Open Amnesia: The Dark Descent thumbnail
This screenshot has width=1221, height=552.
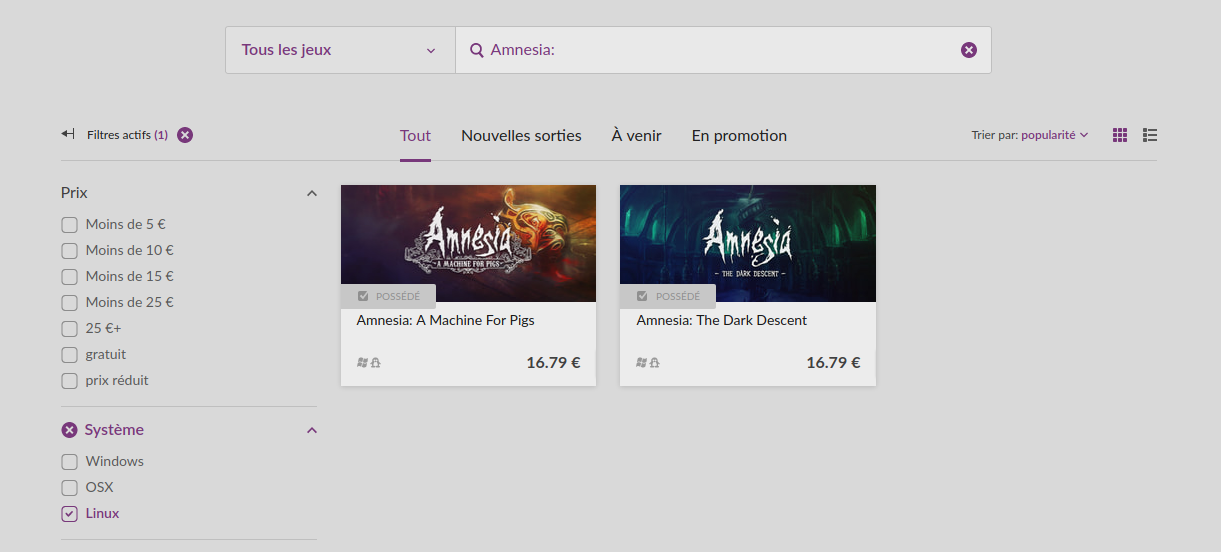pyautogui.click(x=748, y=243)
